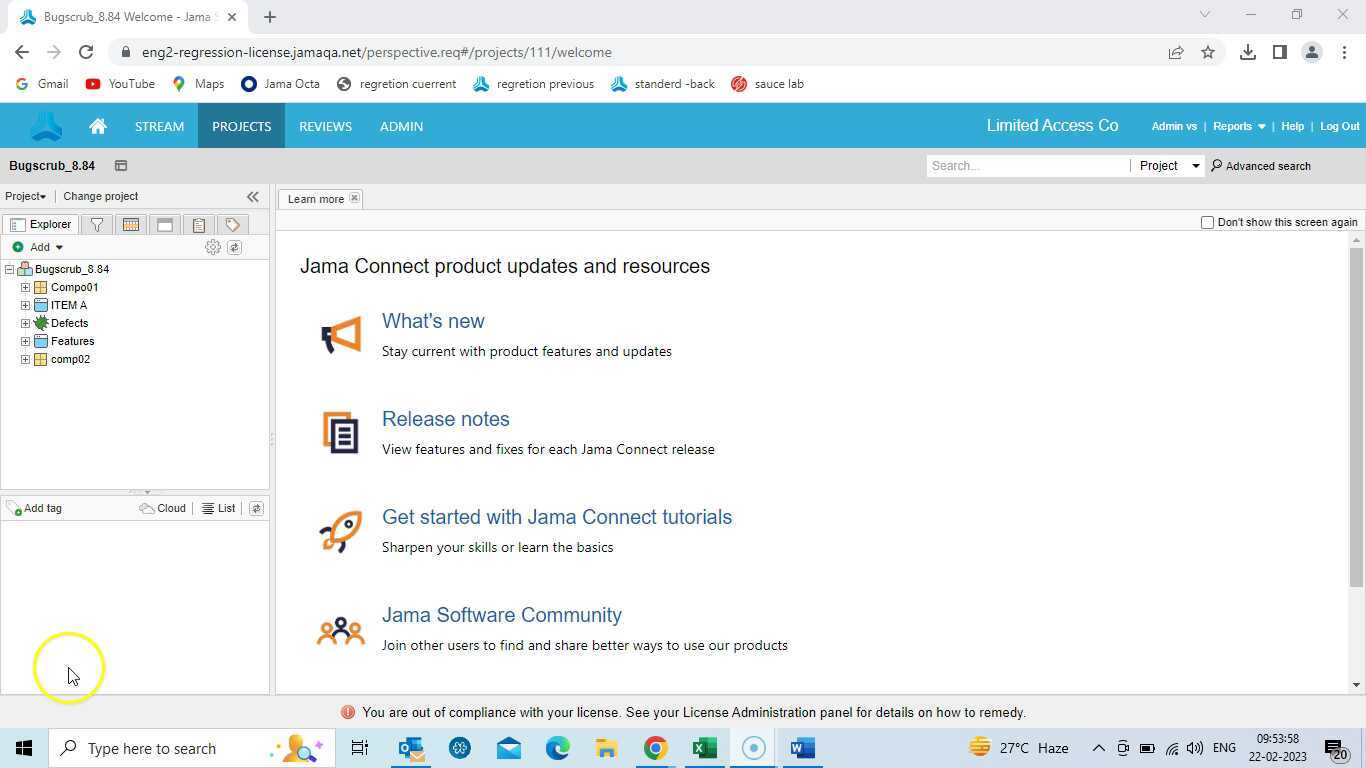Image resolution: width=1366 pixels, height=768 pixels.
Task: Open Excel from the taskbar
Action: pyautogui.click(x=704, y=747)
